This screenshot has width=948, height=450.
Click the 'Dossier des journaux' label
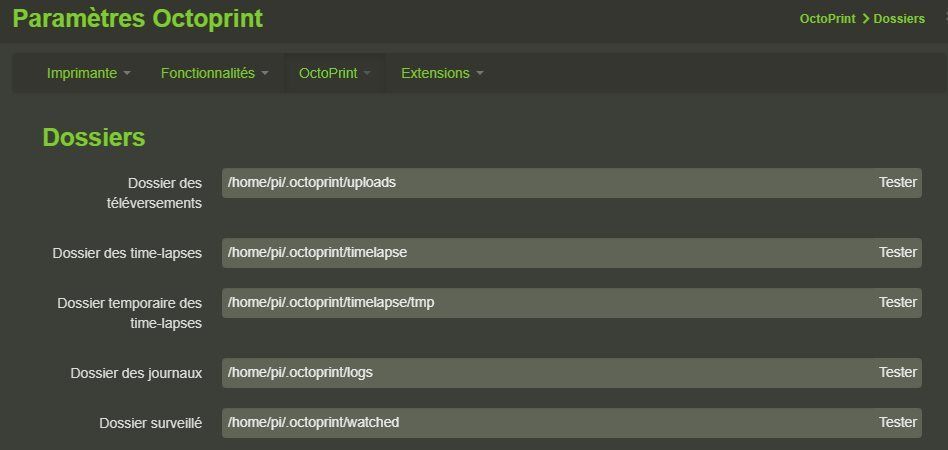136,373
